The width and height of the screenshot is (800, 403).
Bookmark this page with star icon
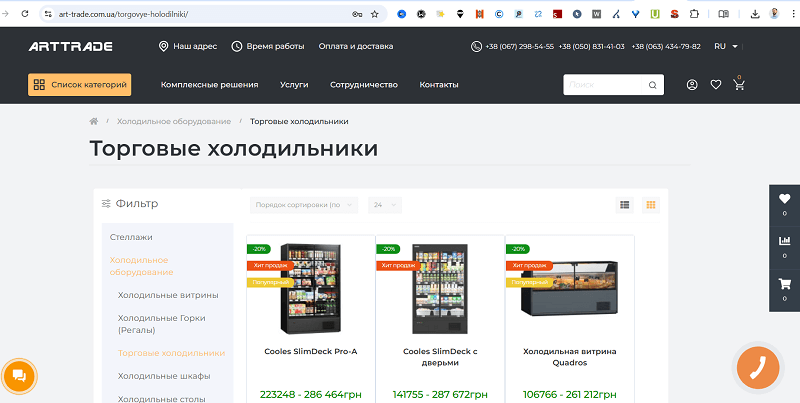374,14
